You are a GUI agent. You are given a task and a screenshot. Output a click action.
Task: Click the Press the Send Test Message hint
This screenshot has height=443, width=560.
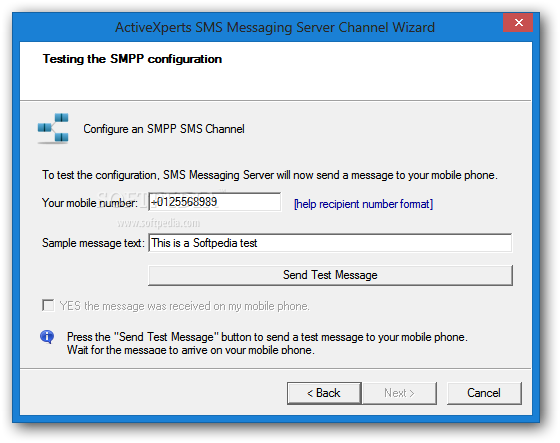[x=267, y=343]
